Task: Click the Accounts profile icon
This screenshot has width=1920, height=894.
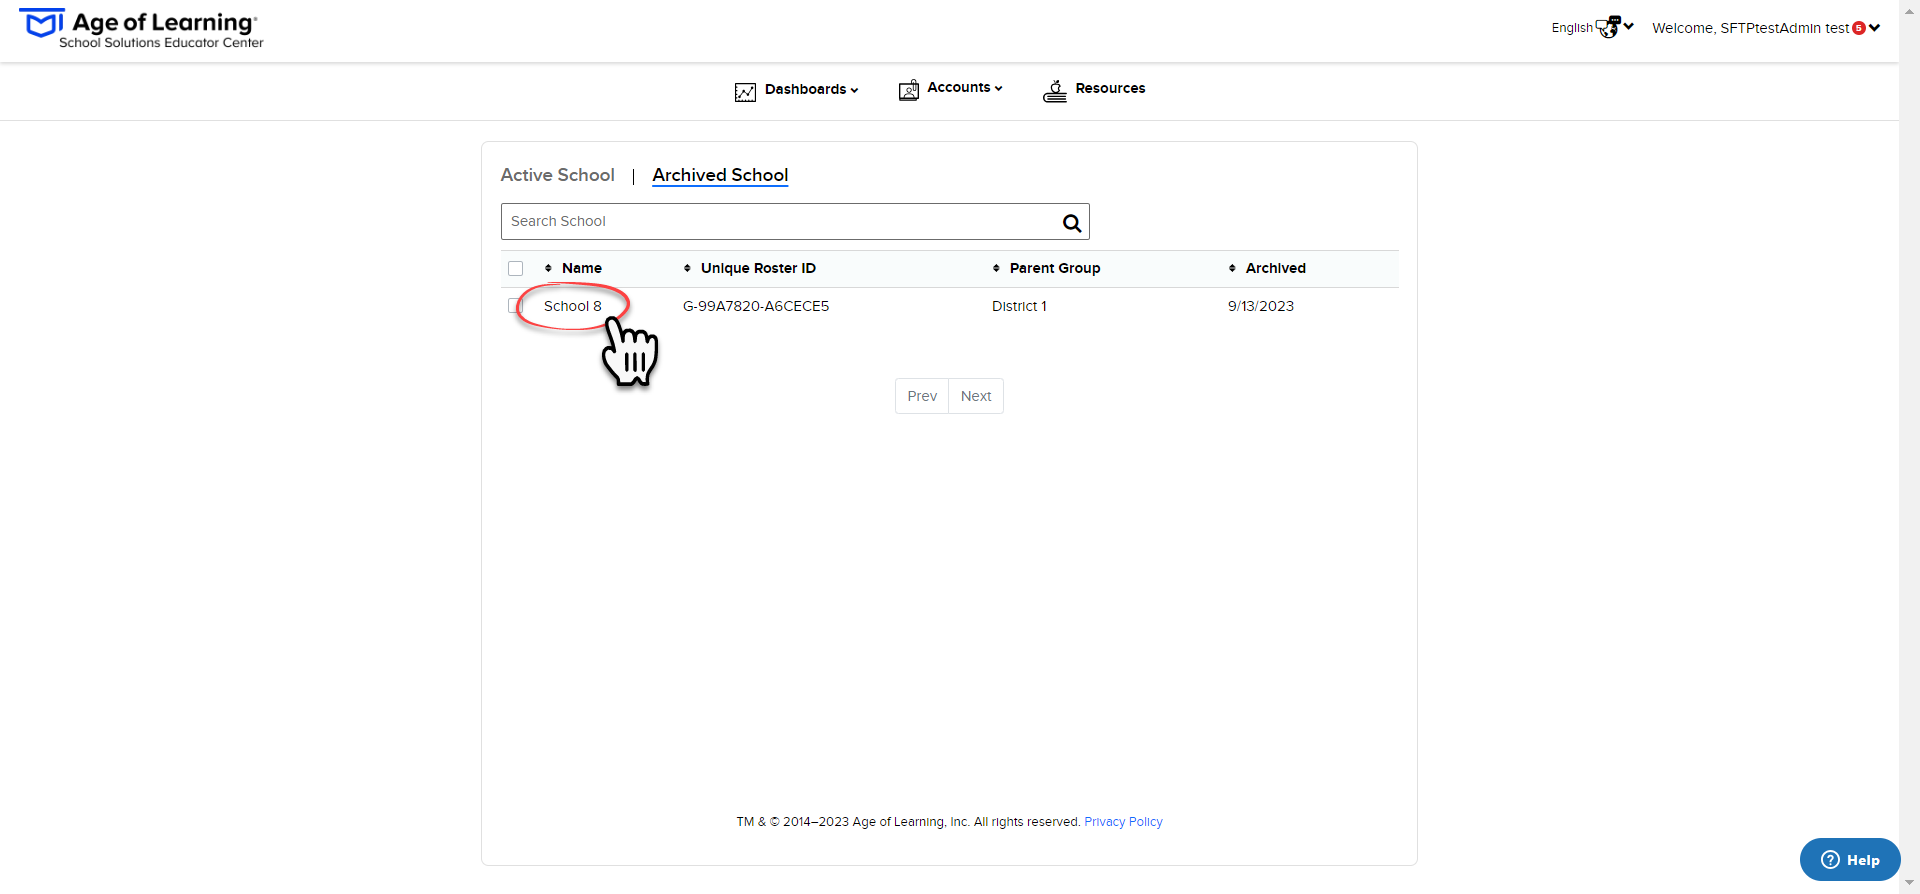Action: coord(908,90)
